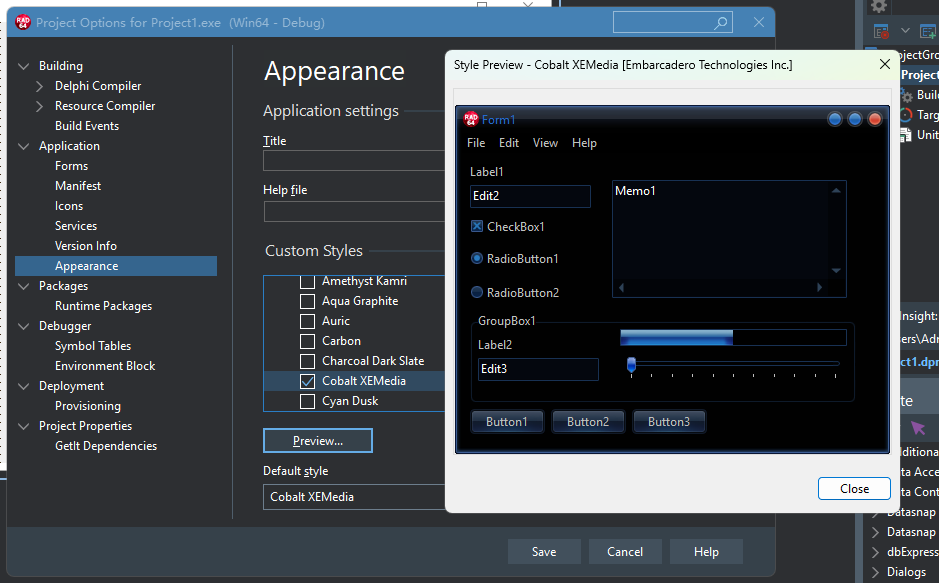The width and height of the screenshot is (939, 583).
Task: Select Forms in the options tree
Action: pyautogui.click(x=71, y=166)
